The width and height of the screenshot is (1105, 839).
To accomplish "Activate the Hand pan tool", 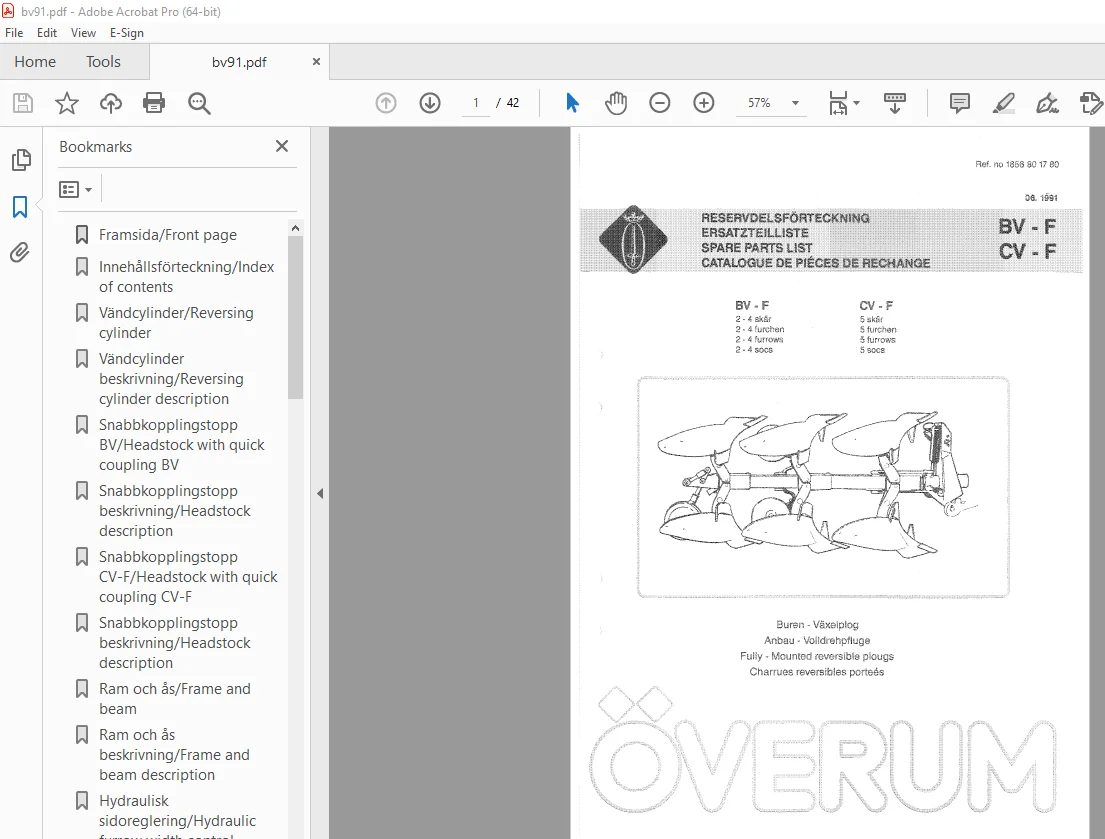I will [616, 103].
